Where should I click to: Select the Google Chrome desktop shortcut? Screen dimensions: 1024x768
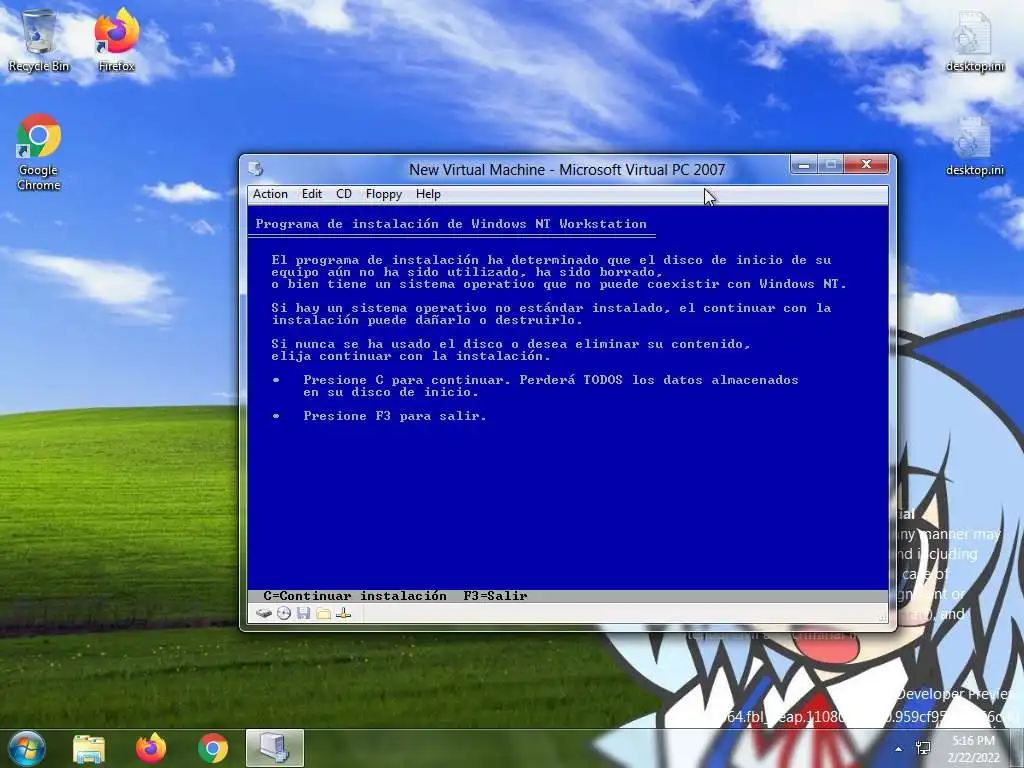39,152
